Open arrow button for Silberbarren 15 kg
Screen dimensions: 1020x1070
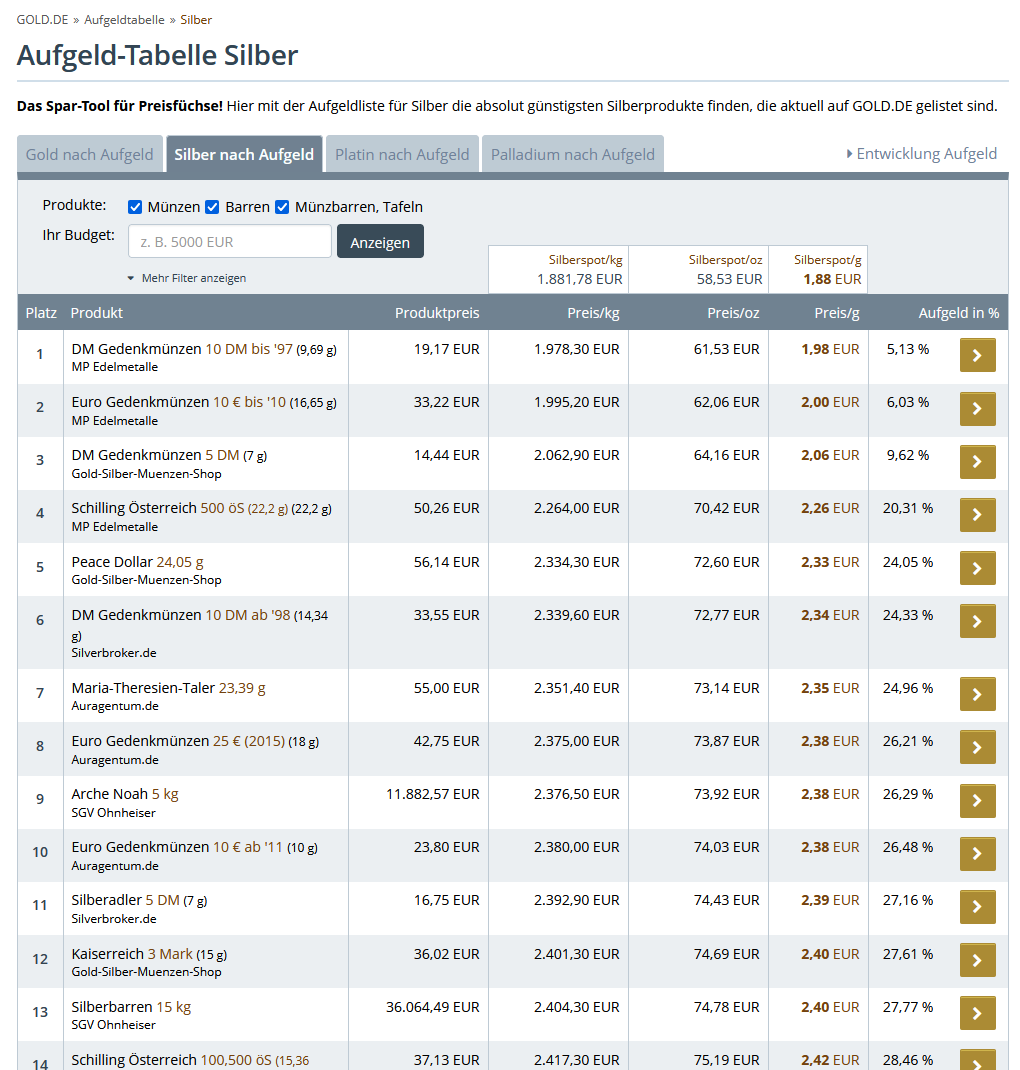coord(977,1013)
